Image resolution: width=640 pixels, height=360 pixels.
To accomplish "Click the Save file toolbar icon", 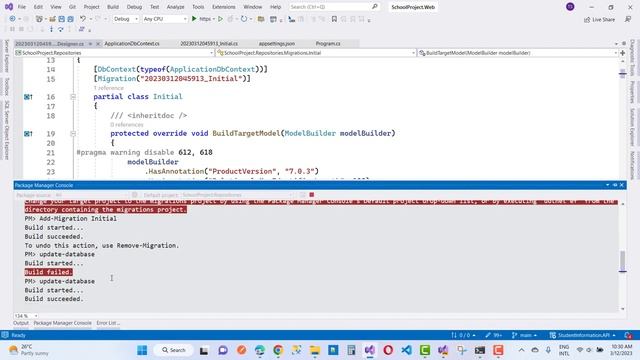I will [61, 19].
